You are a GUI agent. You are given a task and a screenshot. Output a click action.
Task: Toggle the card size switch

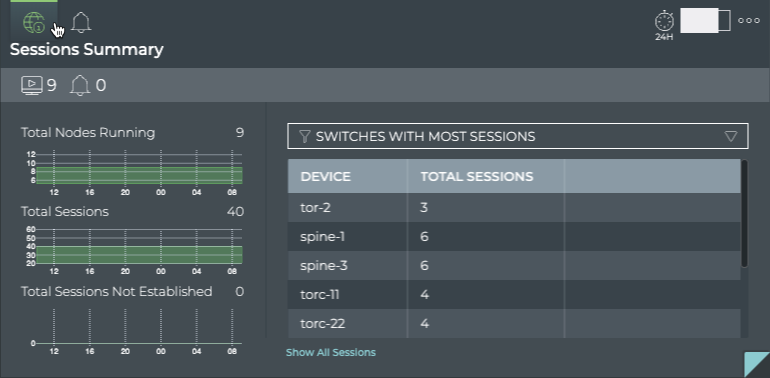pyautogui.click(x=705, y=21)
